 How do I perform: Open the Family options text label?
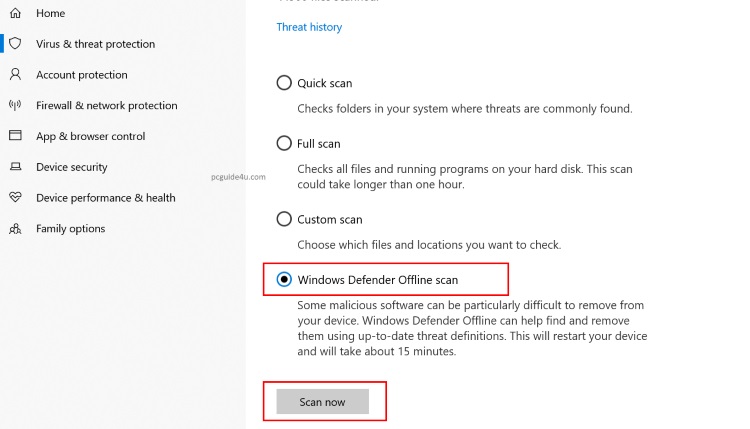[x=70, y=229]
